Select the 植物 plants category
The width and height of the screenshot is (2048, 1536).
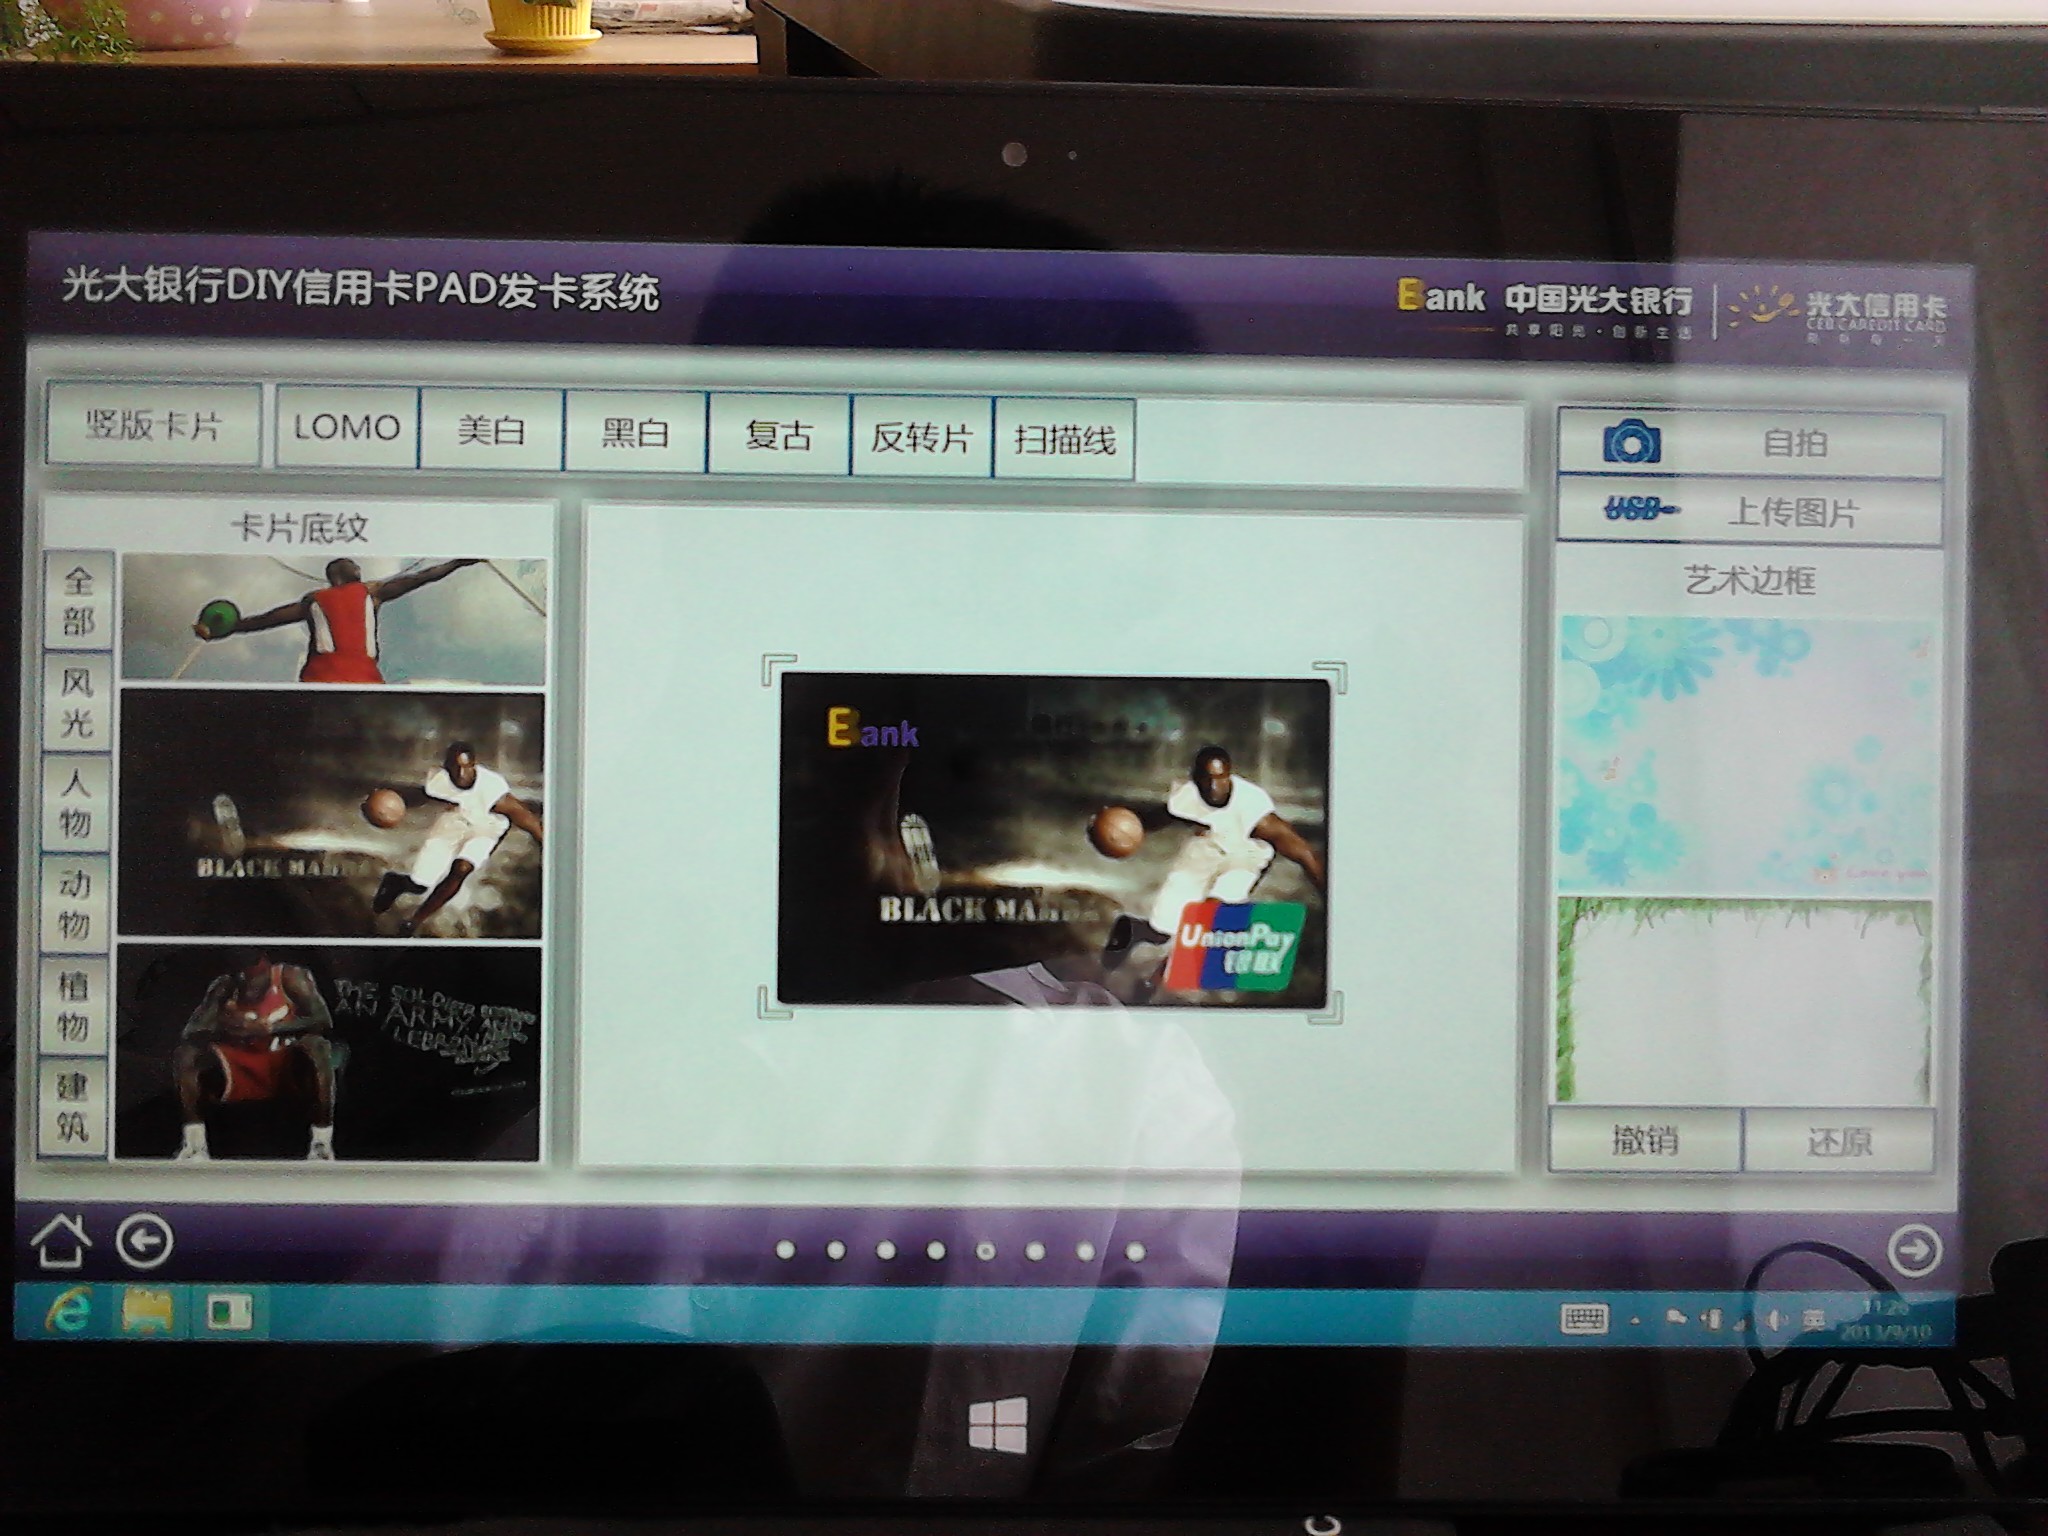point(73,1005)
